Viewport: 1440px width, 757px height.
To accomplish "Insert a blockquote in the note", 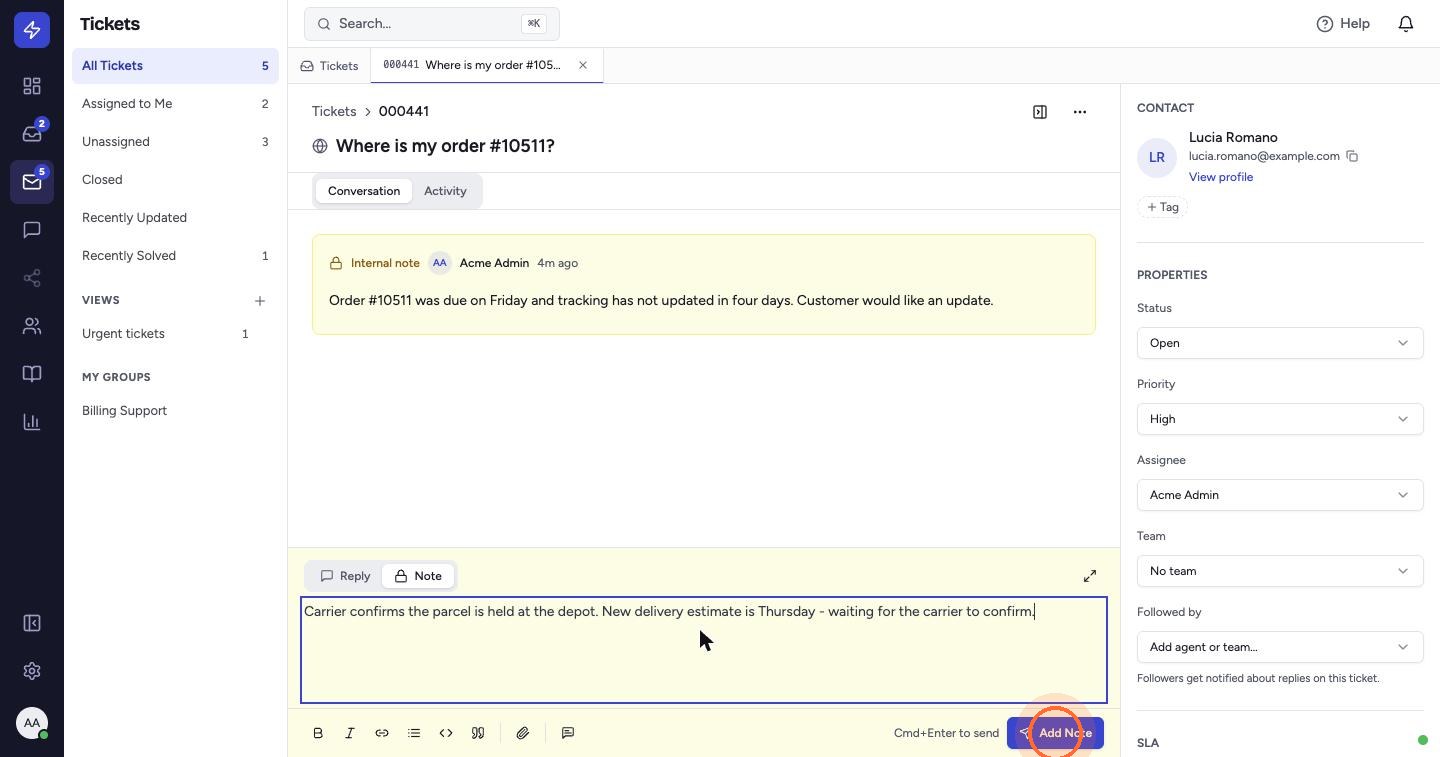I will click(478, 733).
